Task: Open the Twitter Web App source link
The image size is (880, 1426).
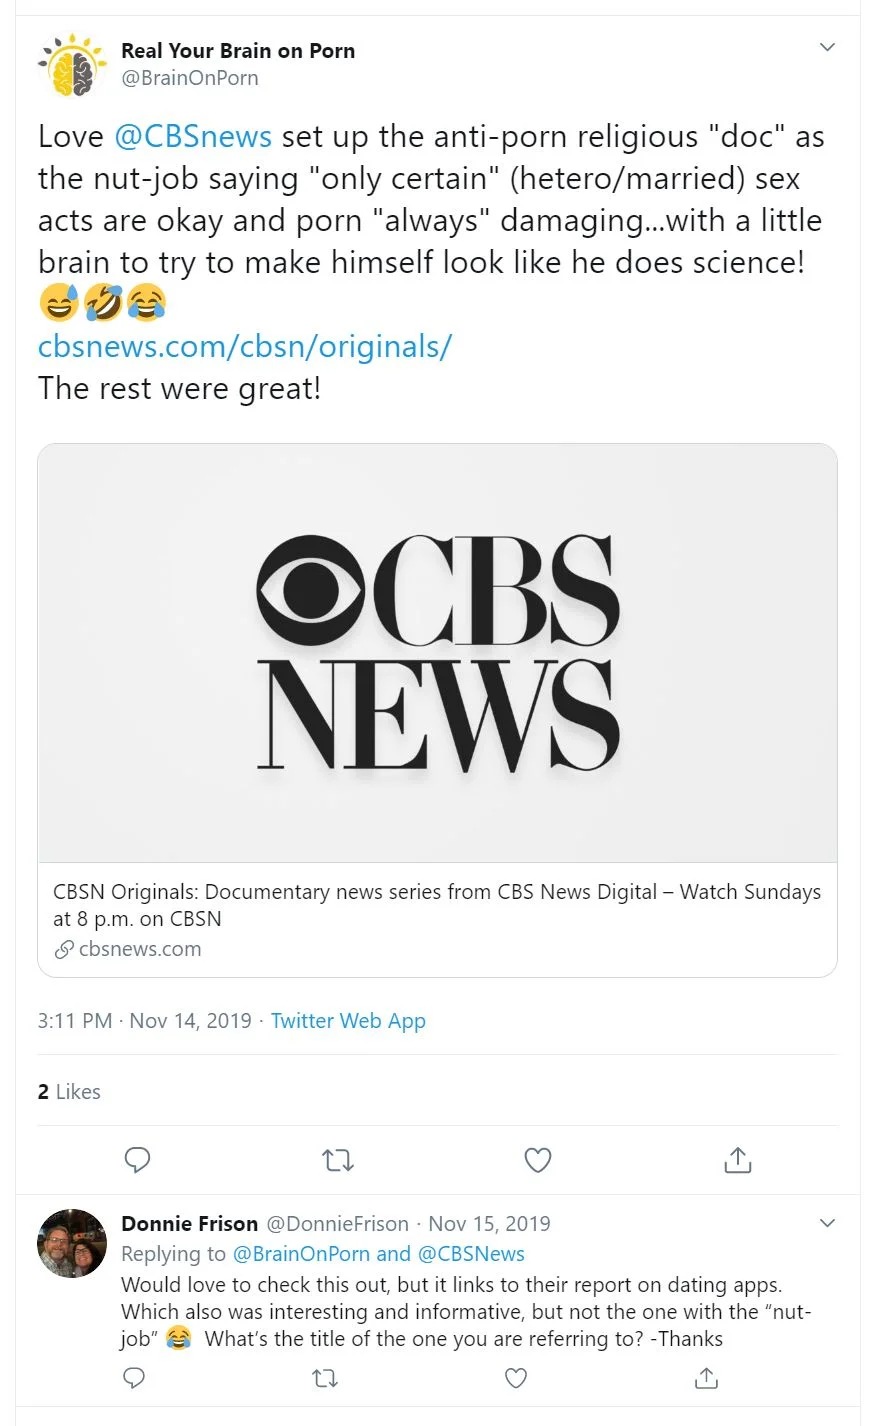Action: (x=348, y=1021)
